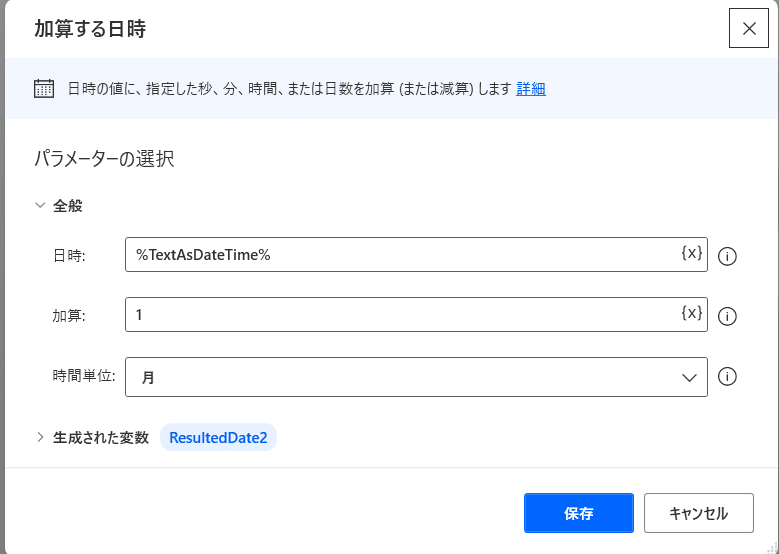Click the 生成された変数 label text

101,437
